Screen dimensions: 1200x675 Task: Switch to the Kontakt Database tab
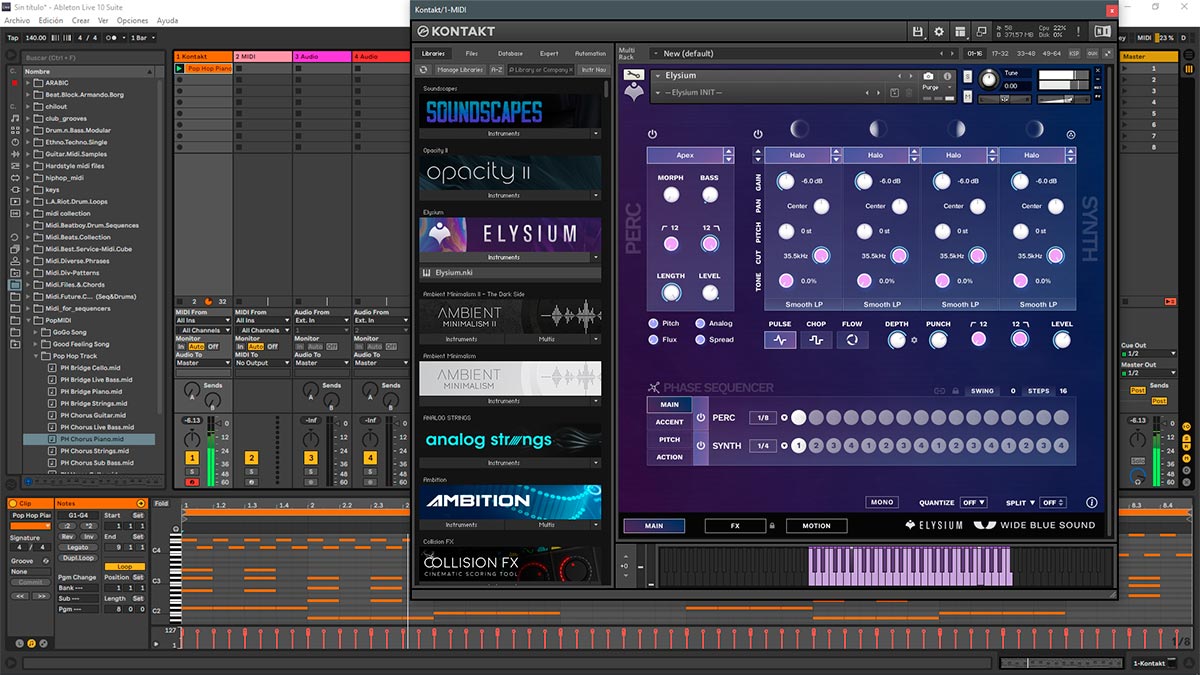point(510,53)
